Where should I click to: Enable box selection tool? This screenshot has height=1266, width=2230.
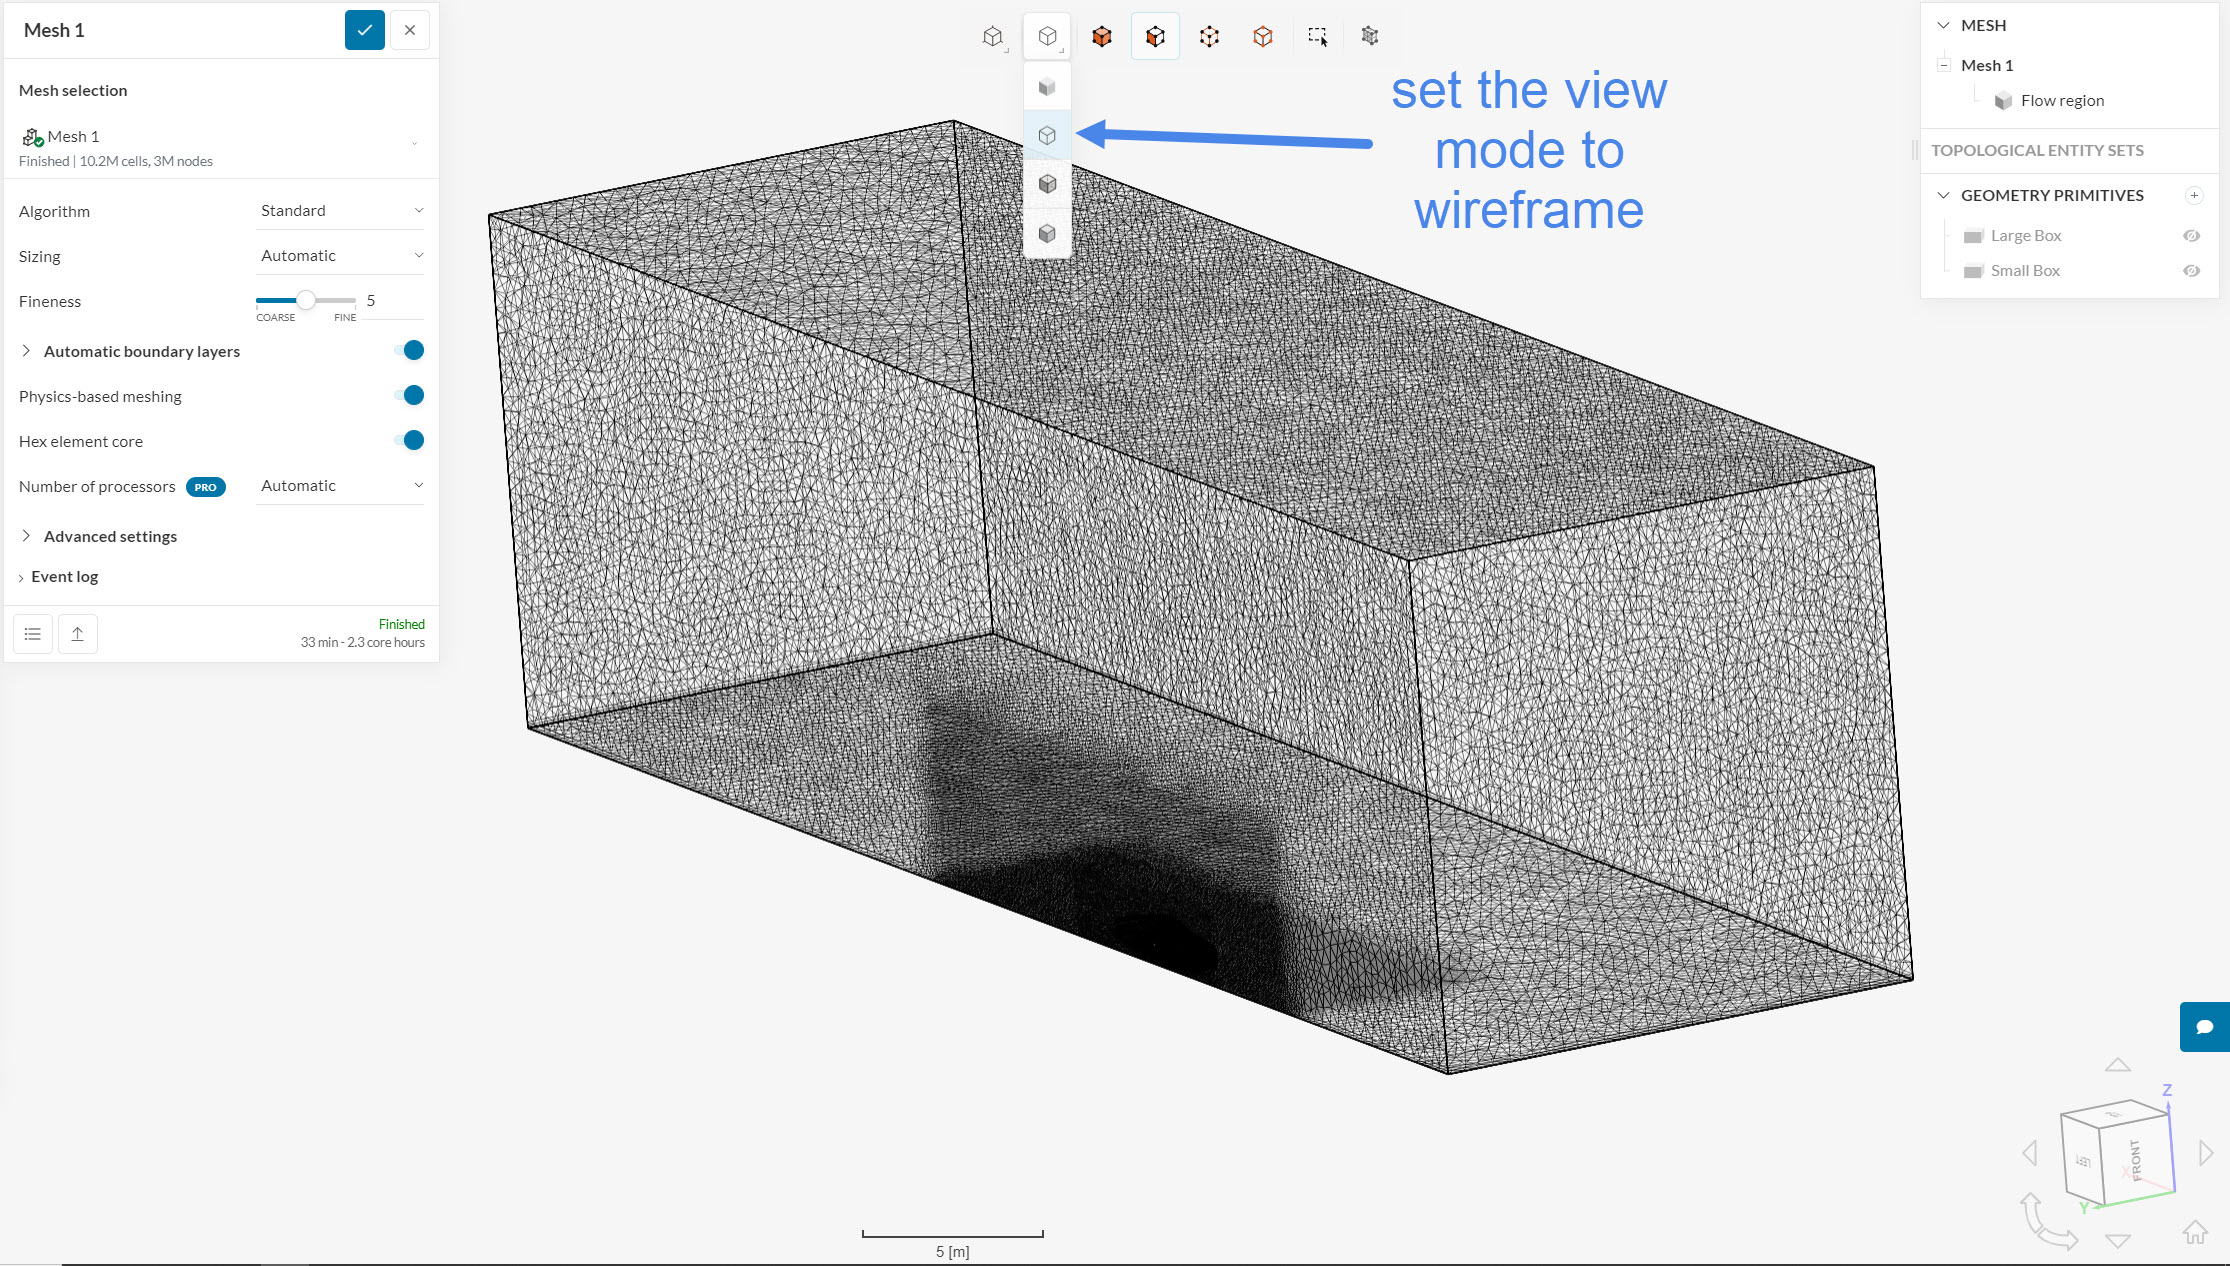pos(1317,37)
